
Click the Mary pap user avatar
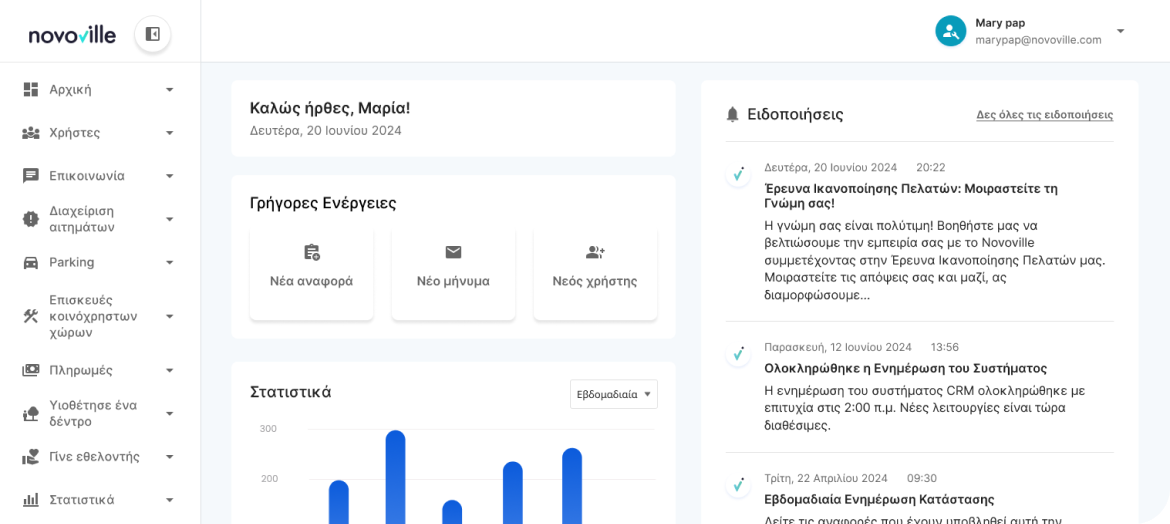(x=950, y=31)
